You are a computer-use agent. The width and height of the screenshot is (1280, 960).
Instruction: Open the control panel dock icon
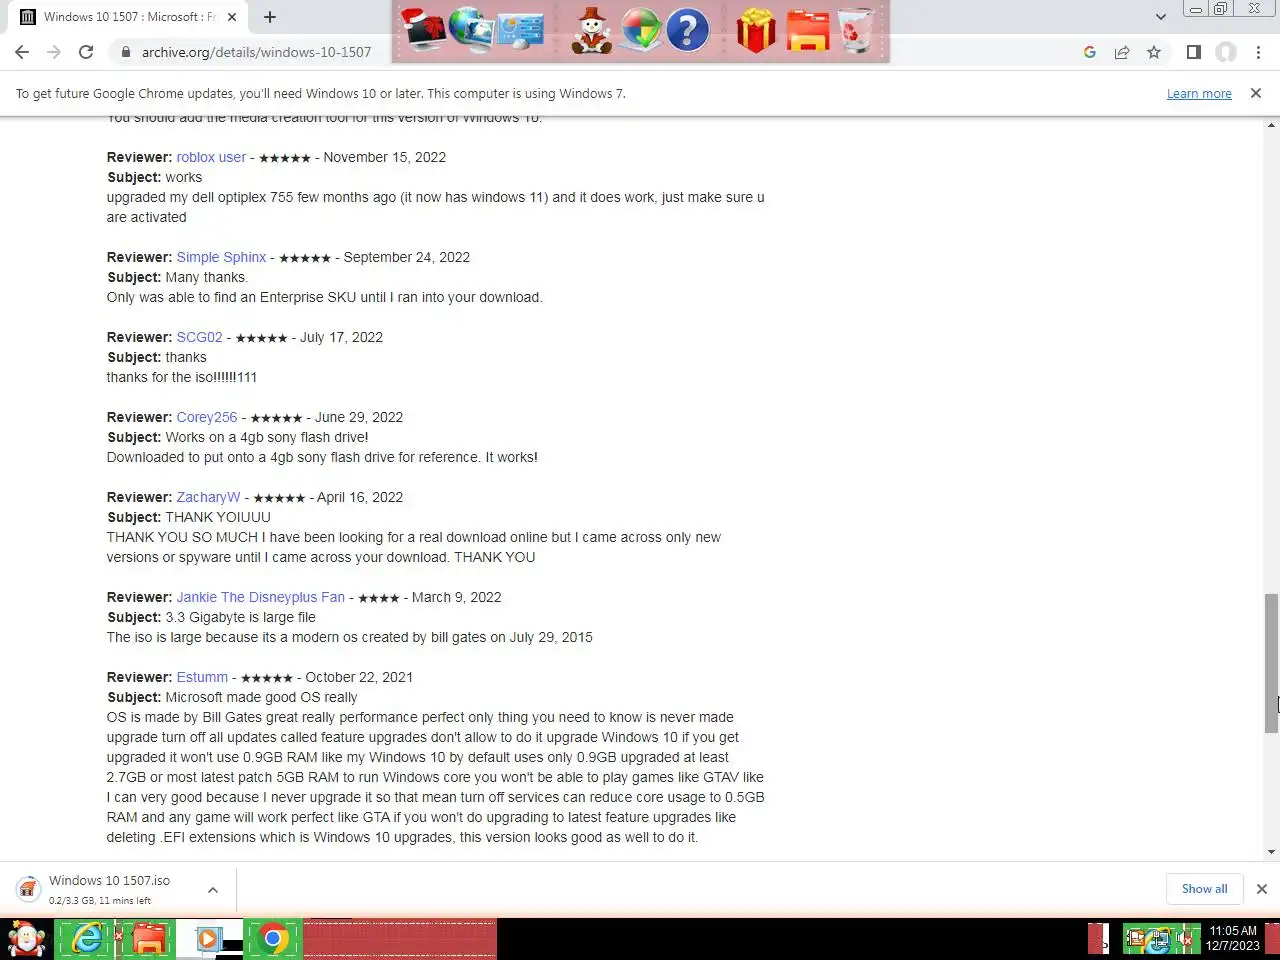tap(520, 30)
